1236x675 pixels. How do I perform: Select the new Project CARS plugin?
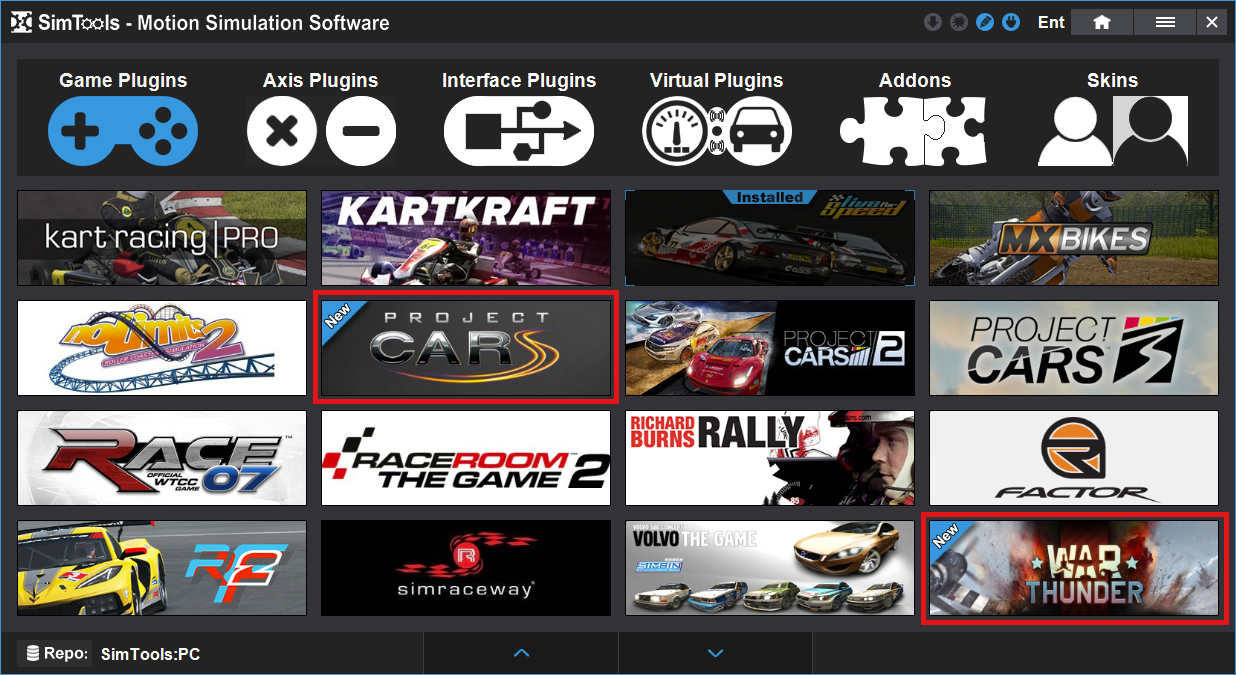(466, 348)
